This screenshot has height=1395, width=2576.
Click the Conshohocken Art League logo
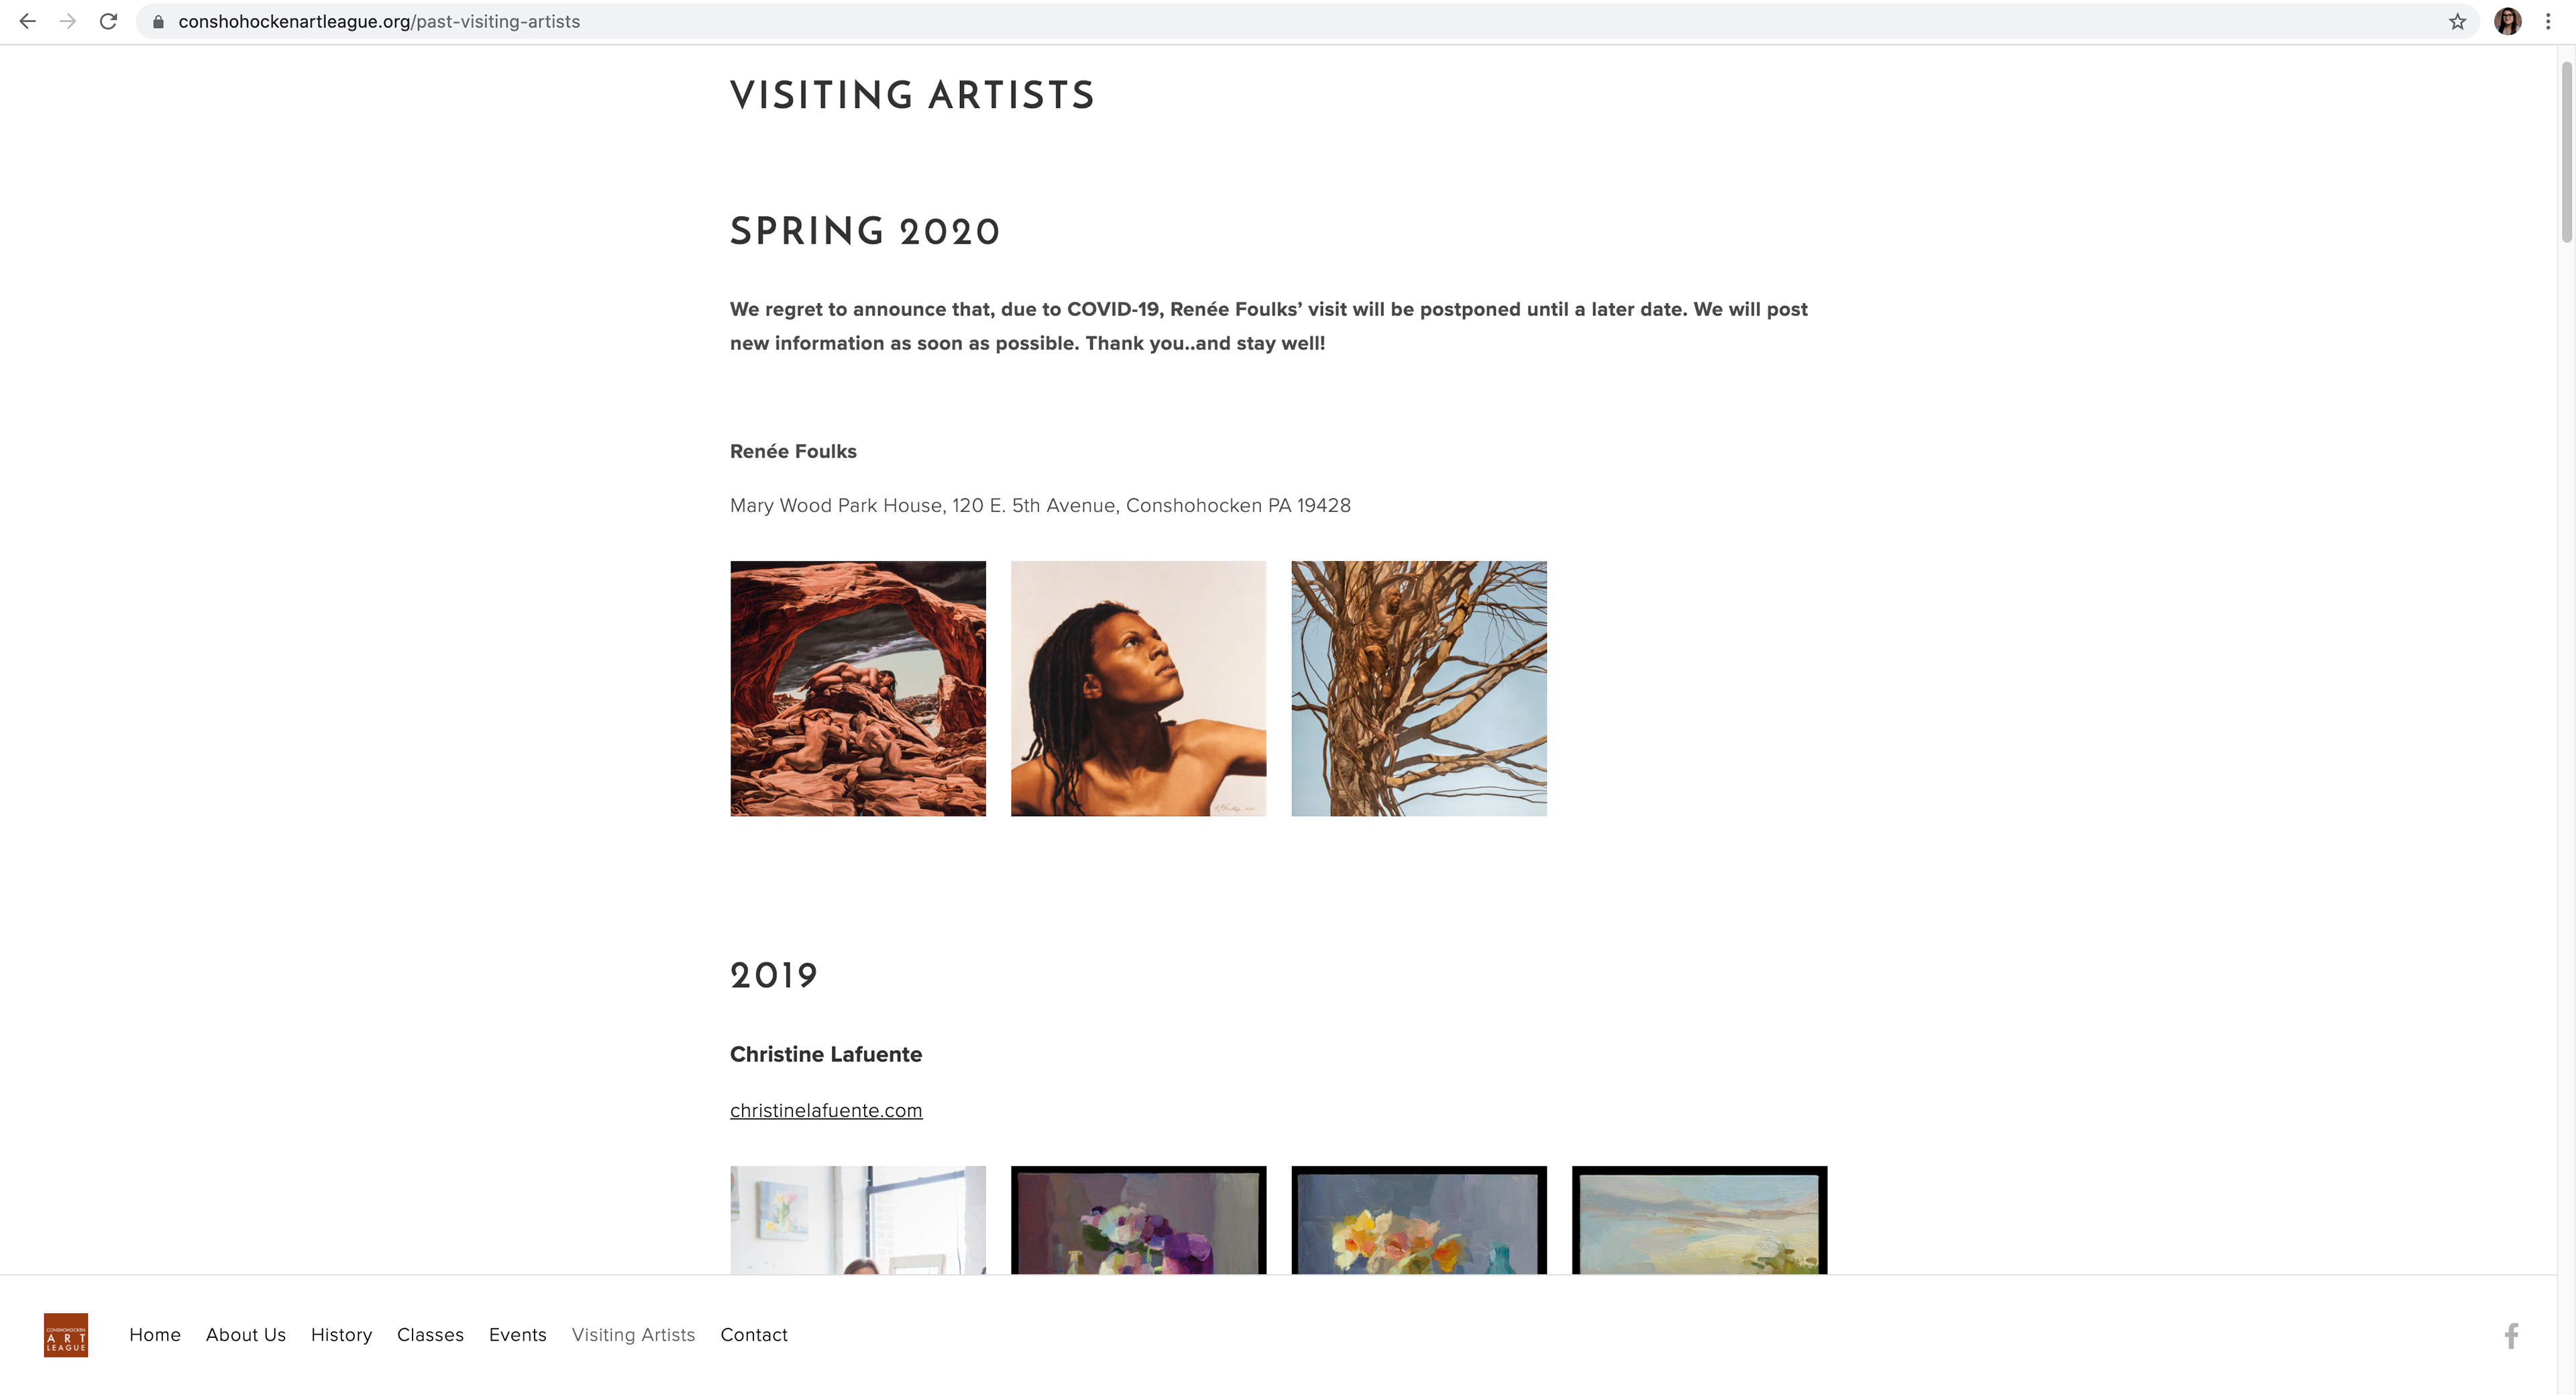pyautogui.click(x=66, y=1335)
